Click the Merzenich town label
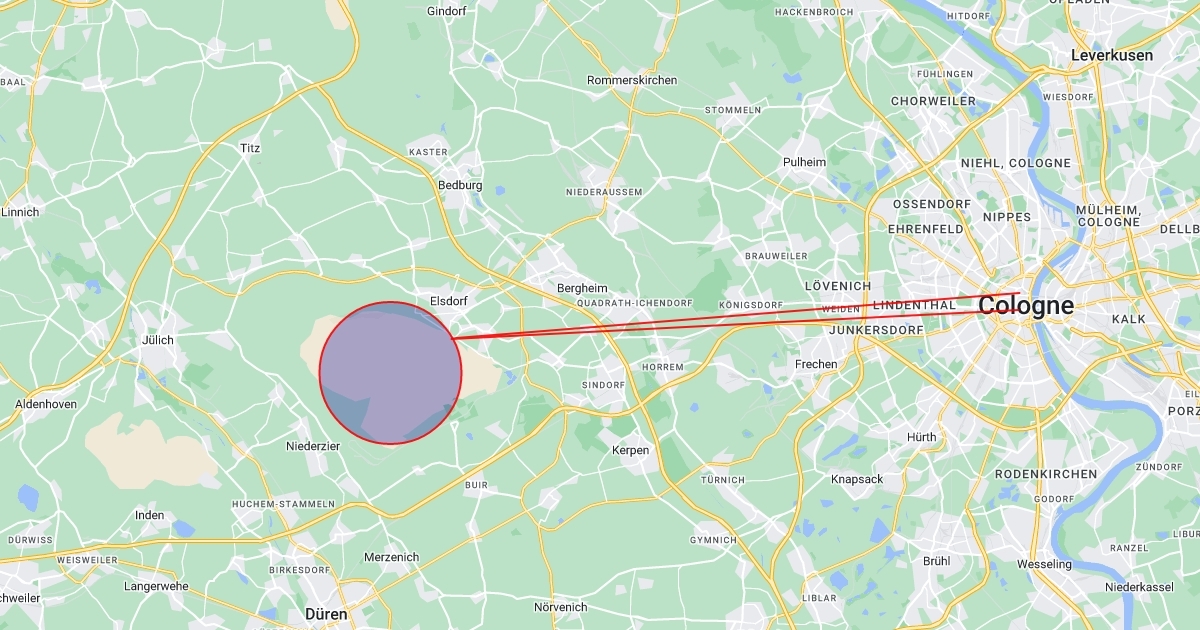 point(391,557)
